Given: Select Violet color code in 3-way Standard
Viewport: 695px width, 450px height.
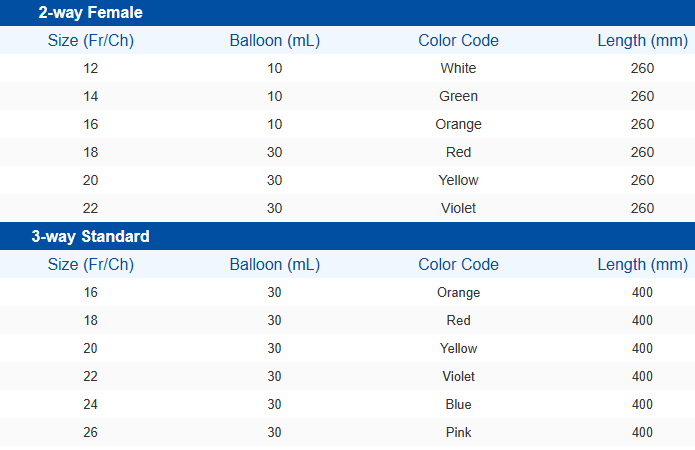Looking at the screenshot, I should coord(458,377).
